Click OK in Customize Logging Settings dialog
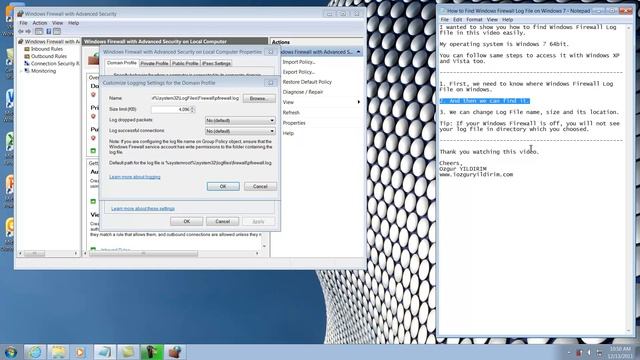 223,187
